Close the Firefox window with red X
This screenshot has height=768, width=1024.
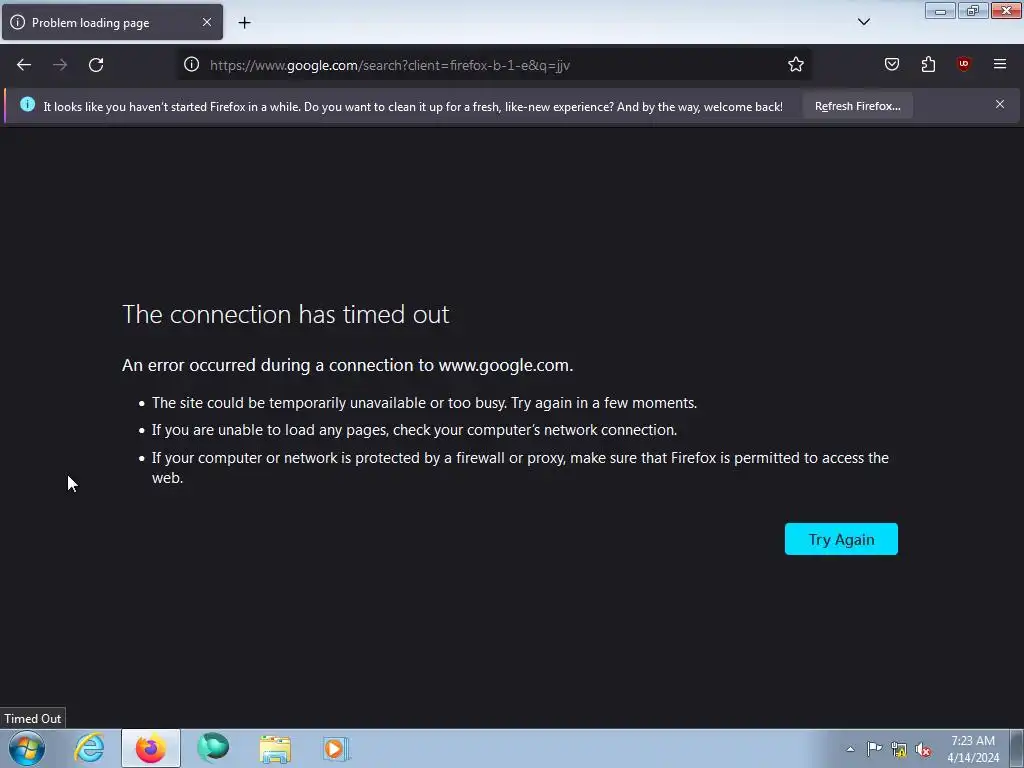[1006, 10]
